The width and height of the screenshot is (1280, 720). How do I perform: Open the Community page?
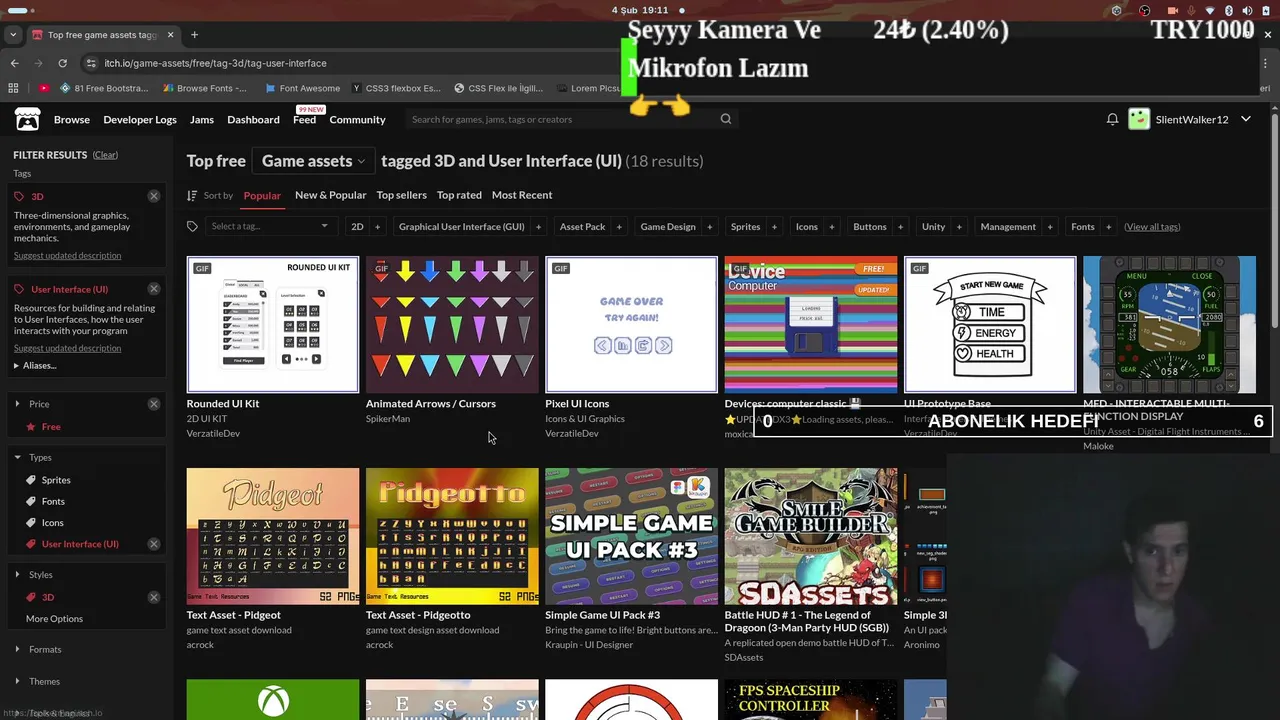pos(357,120)
